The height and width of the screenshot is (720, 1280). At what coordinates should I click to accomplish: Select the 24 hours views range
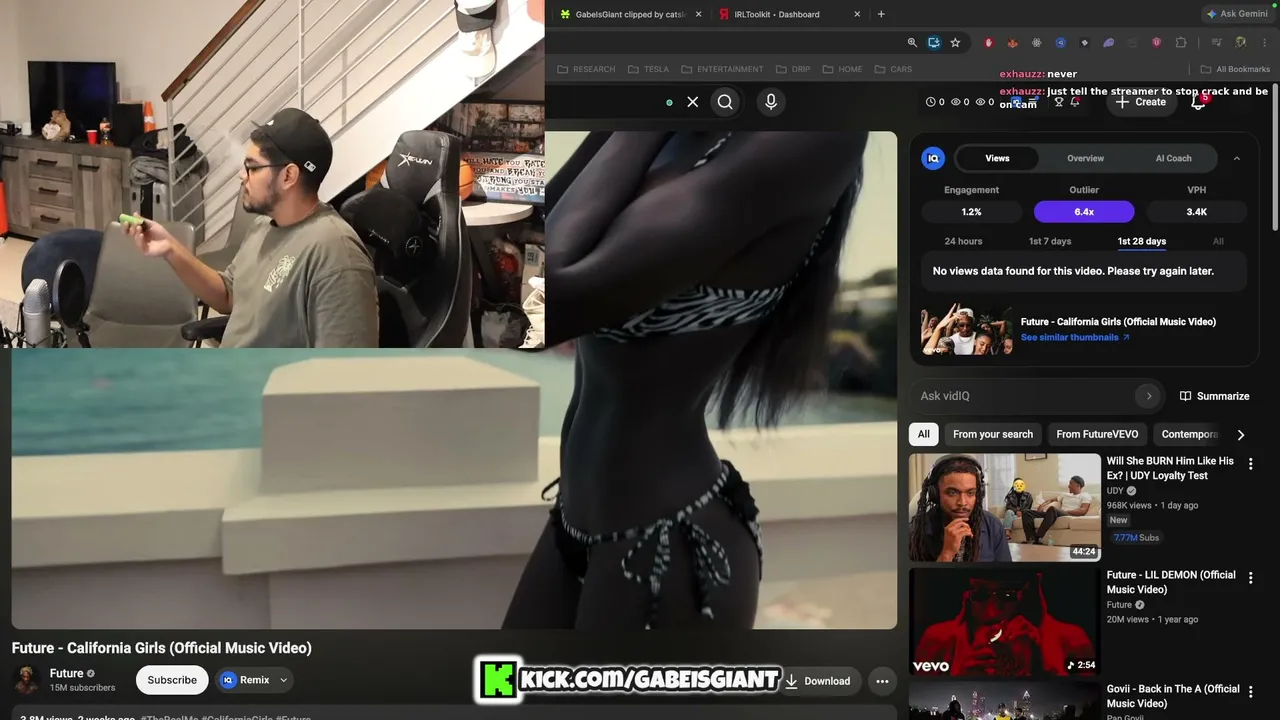click(963, 241)
